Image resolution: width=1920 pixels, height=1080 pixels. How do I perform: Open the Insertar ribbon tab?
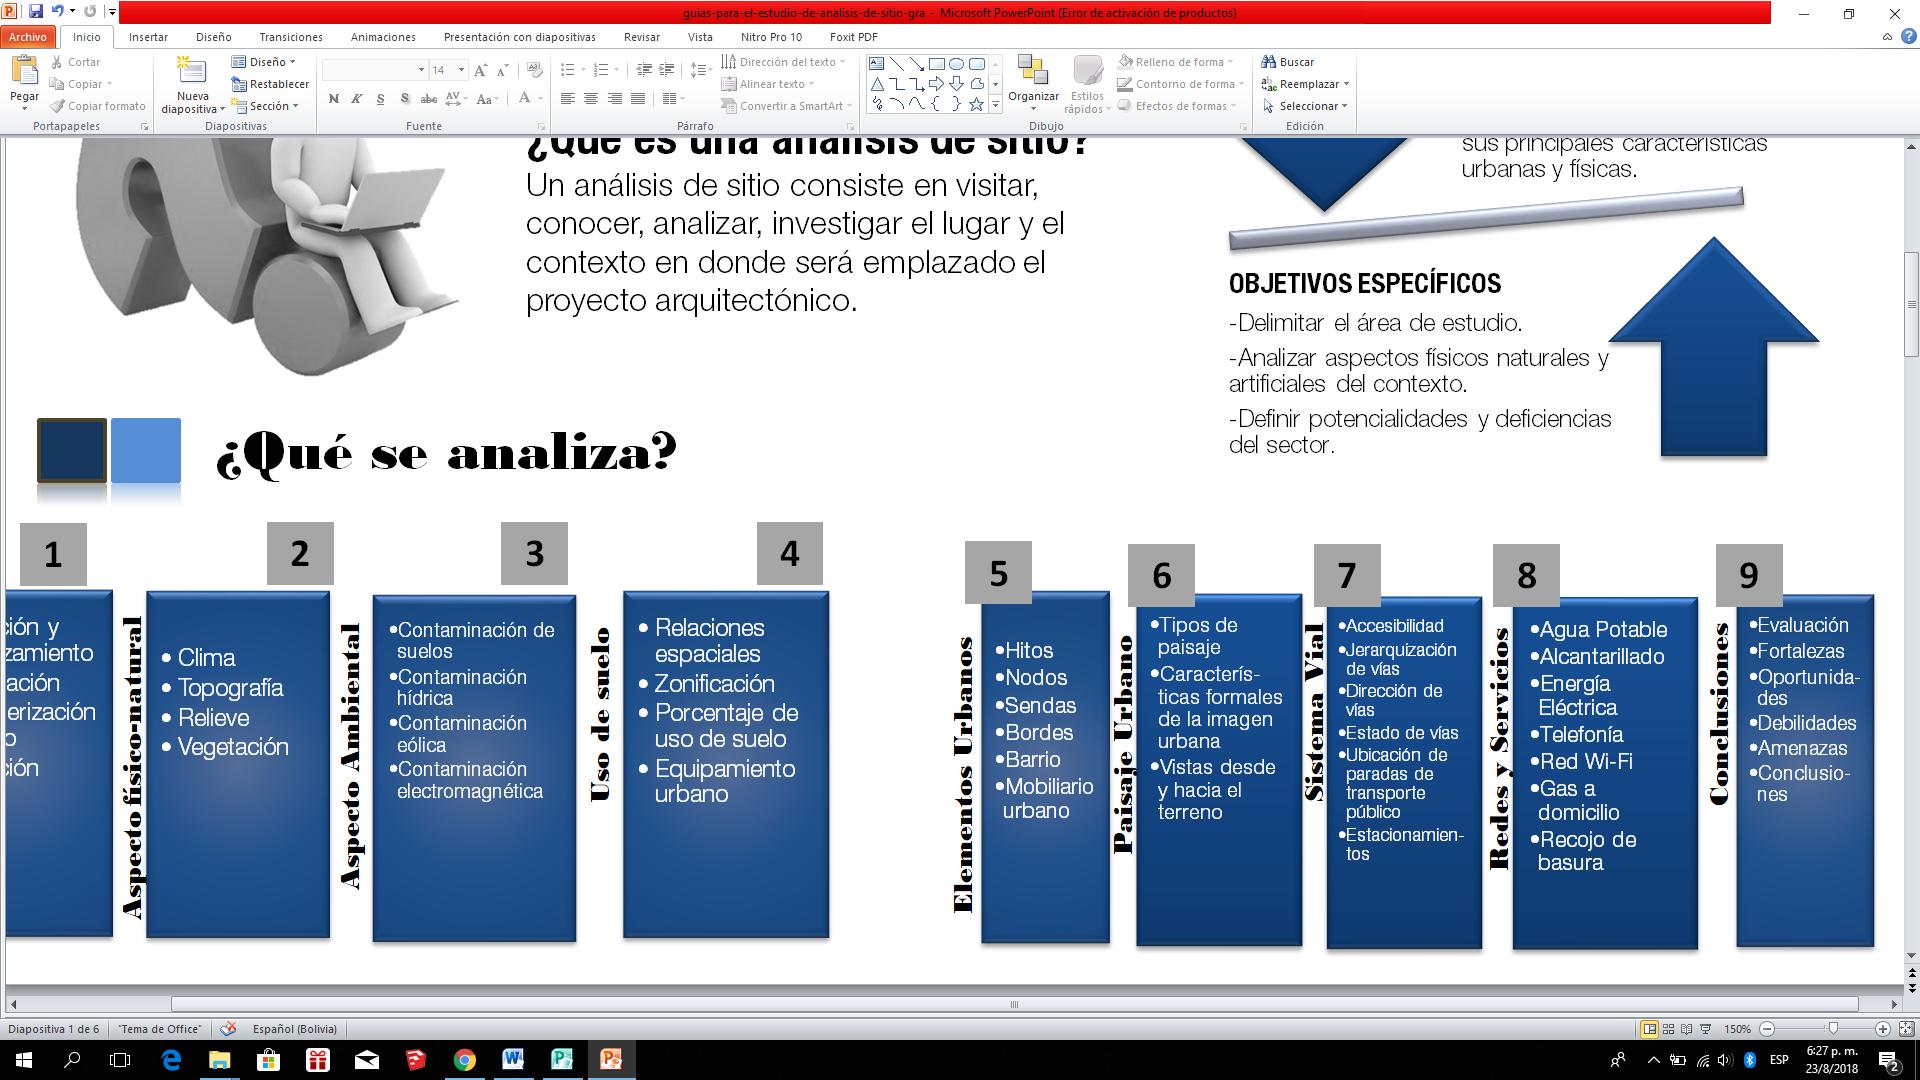coord(148,37)
